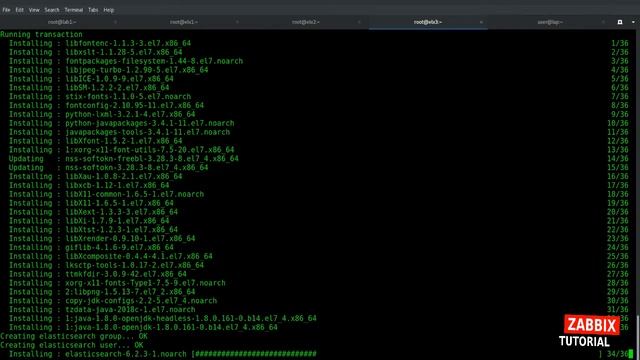Click libXext-1.3.3-3.el7.x86_64 text
Viewport: 640px width, 360px height.
pyautogui.click(x=121, y=212)
